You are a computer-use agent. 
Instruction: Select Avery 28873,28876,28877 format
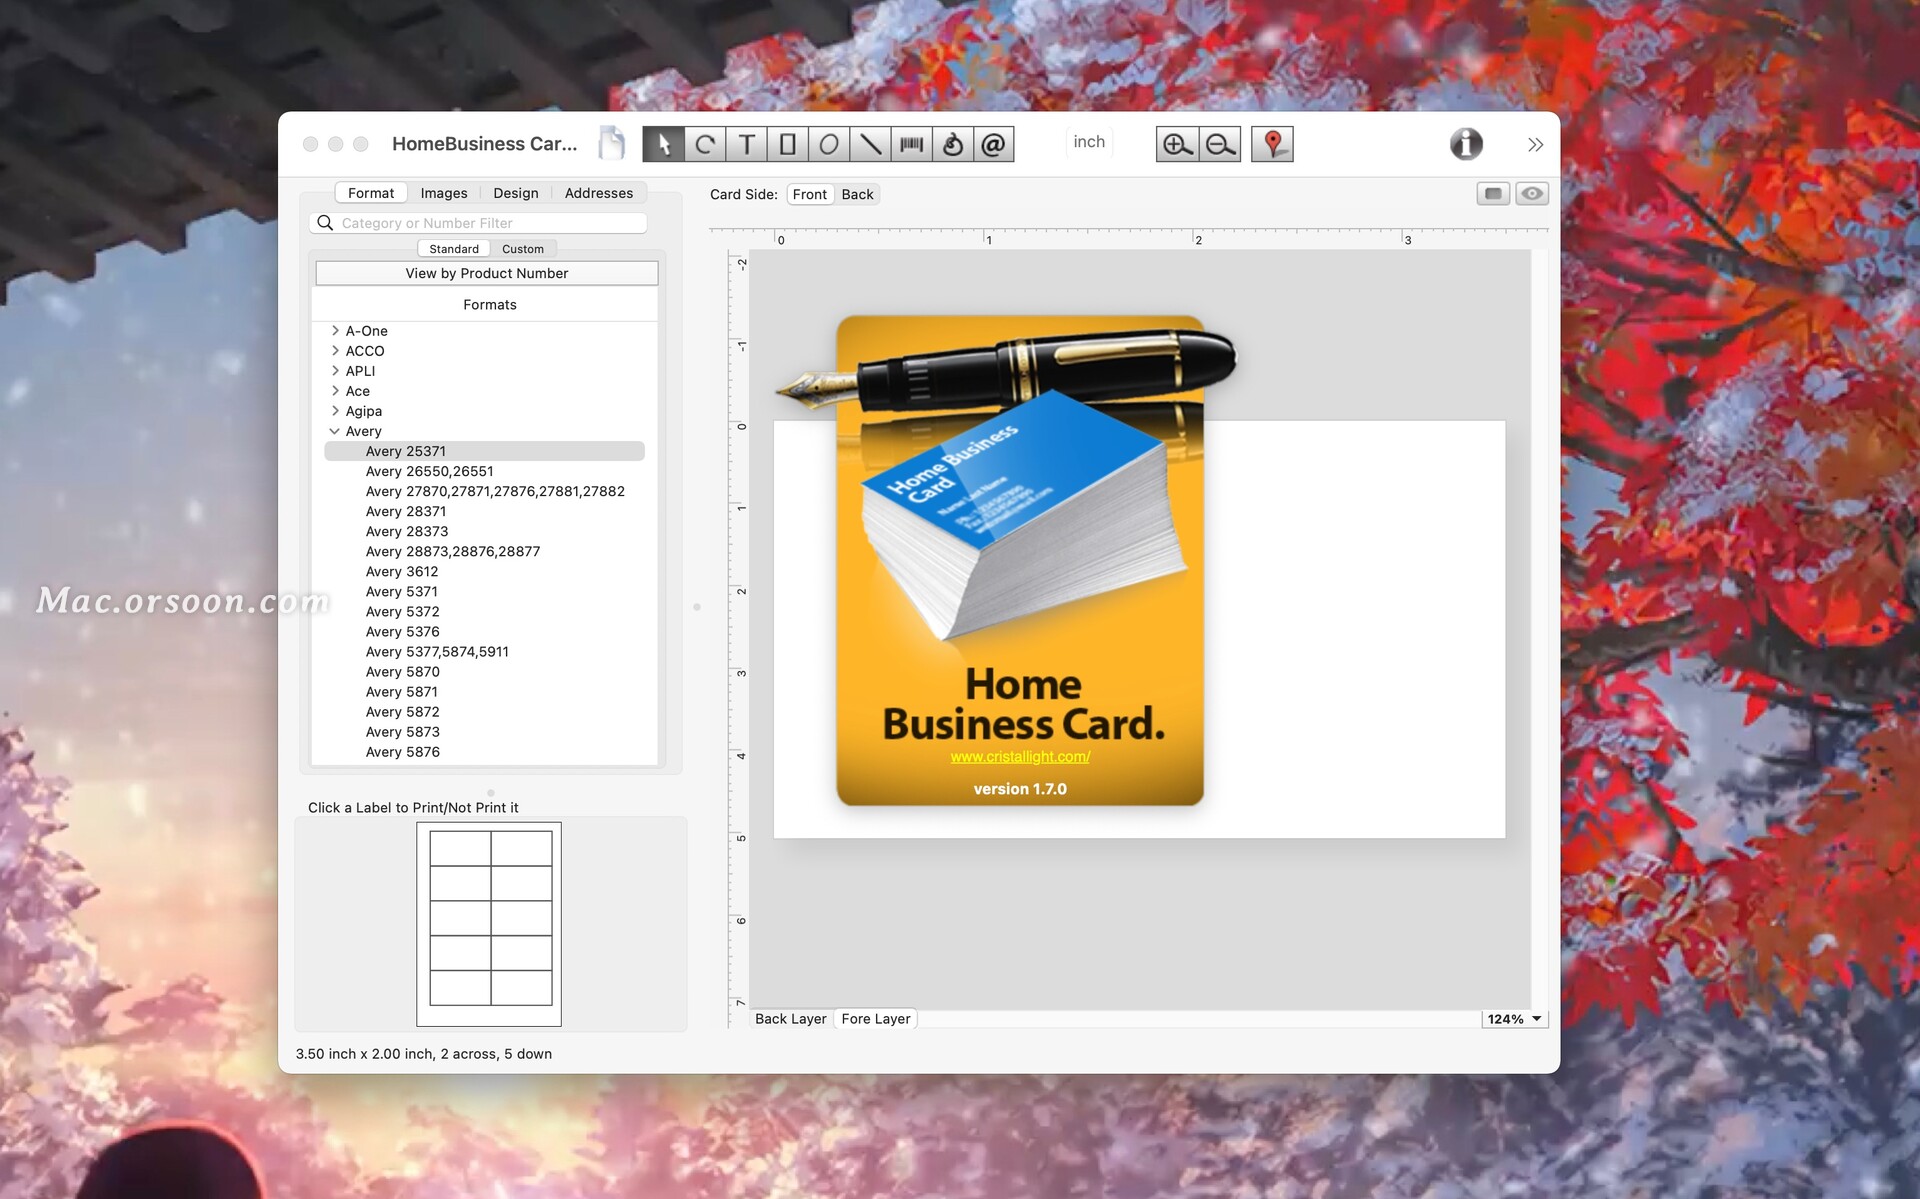point(485,551)
